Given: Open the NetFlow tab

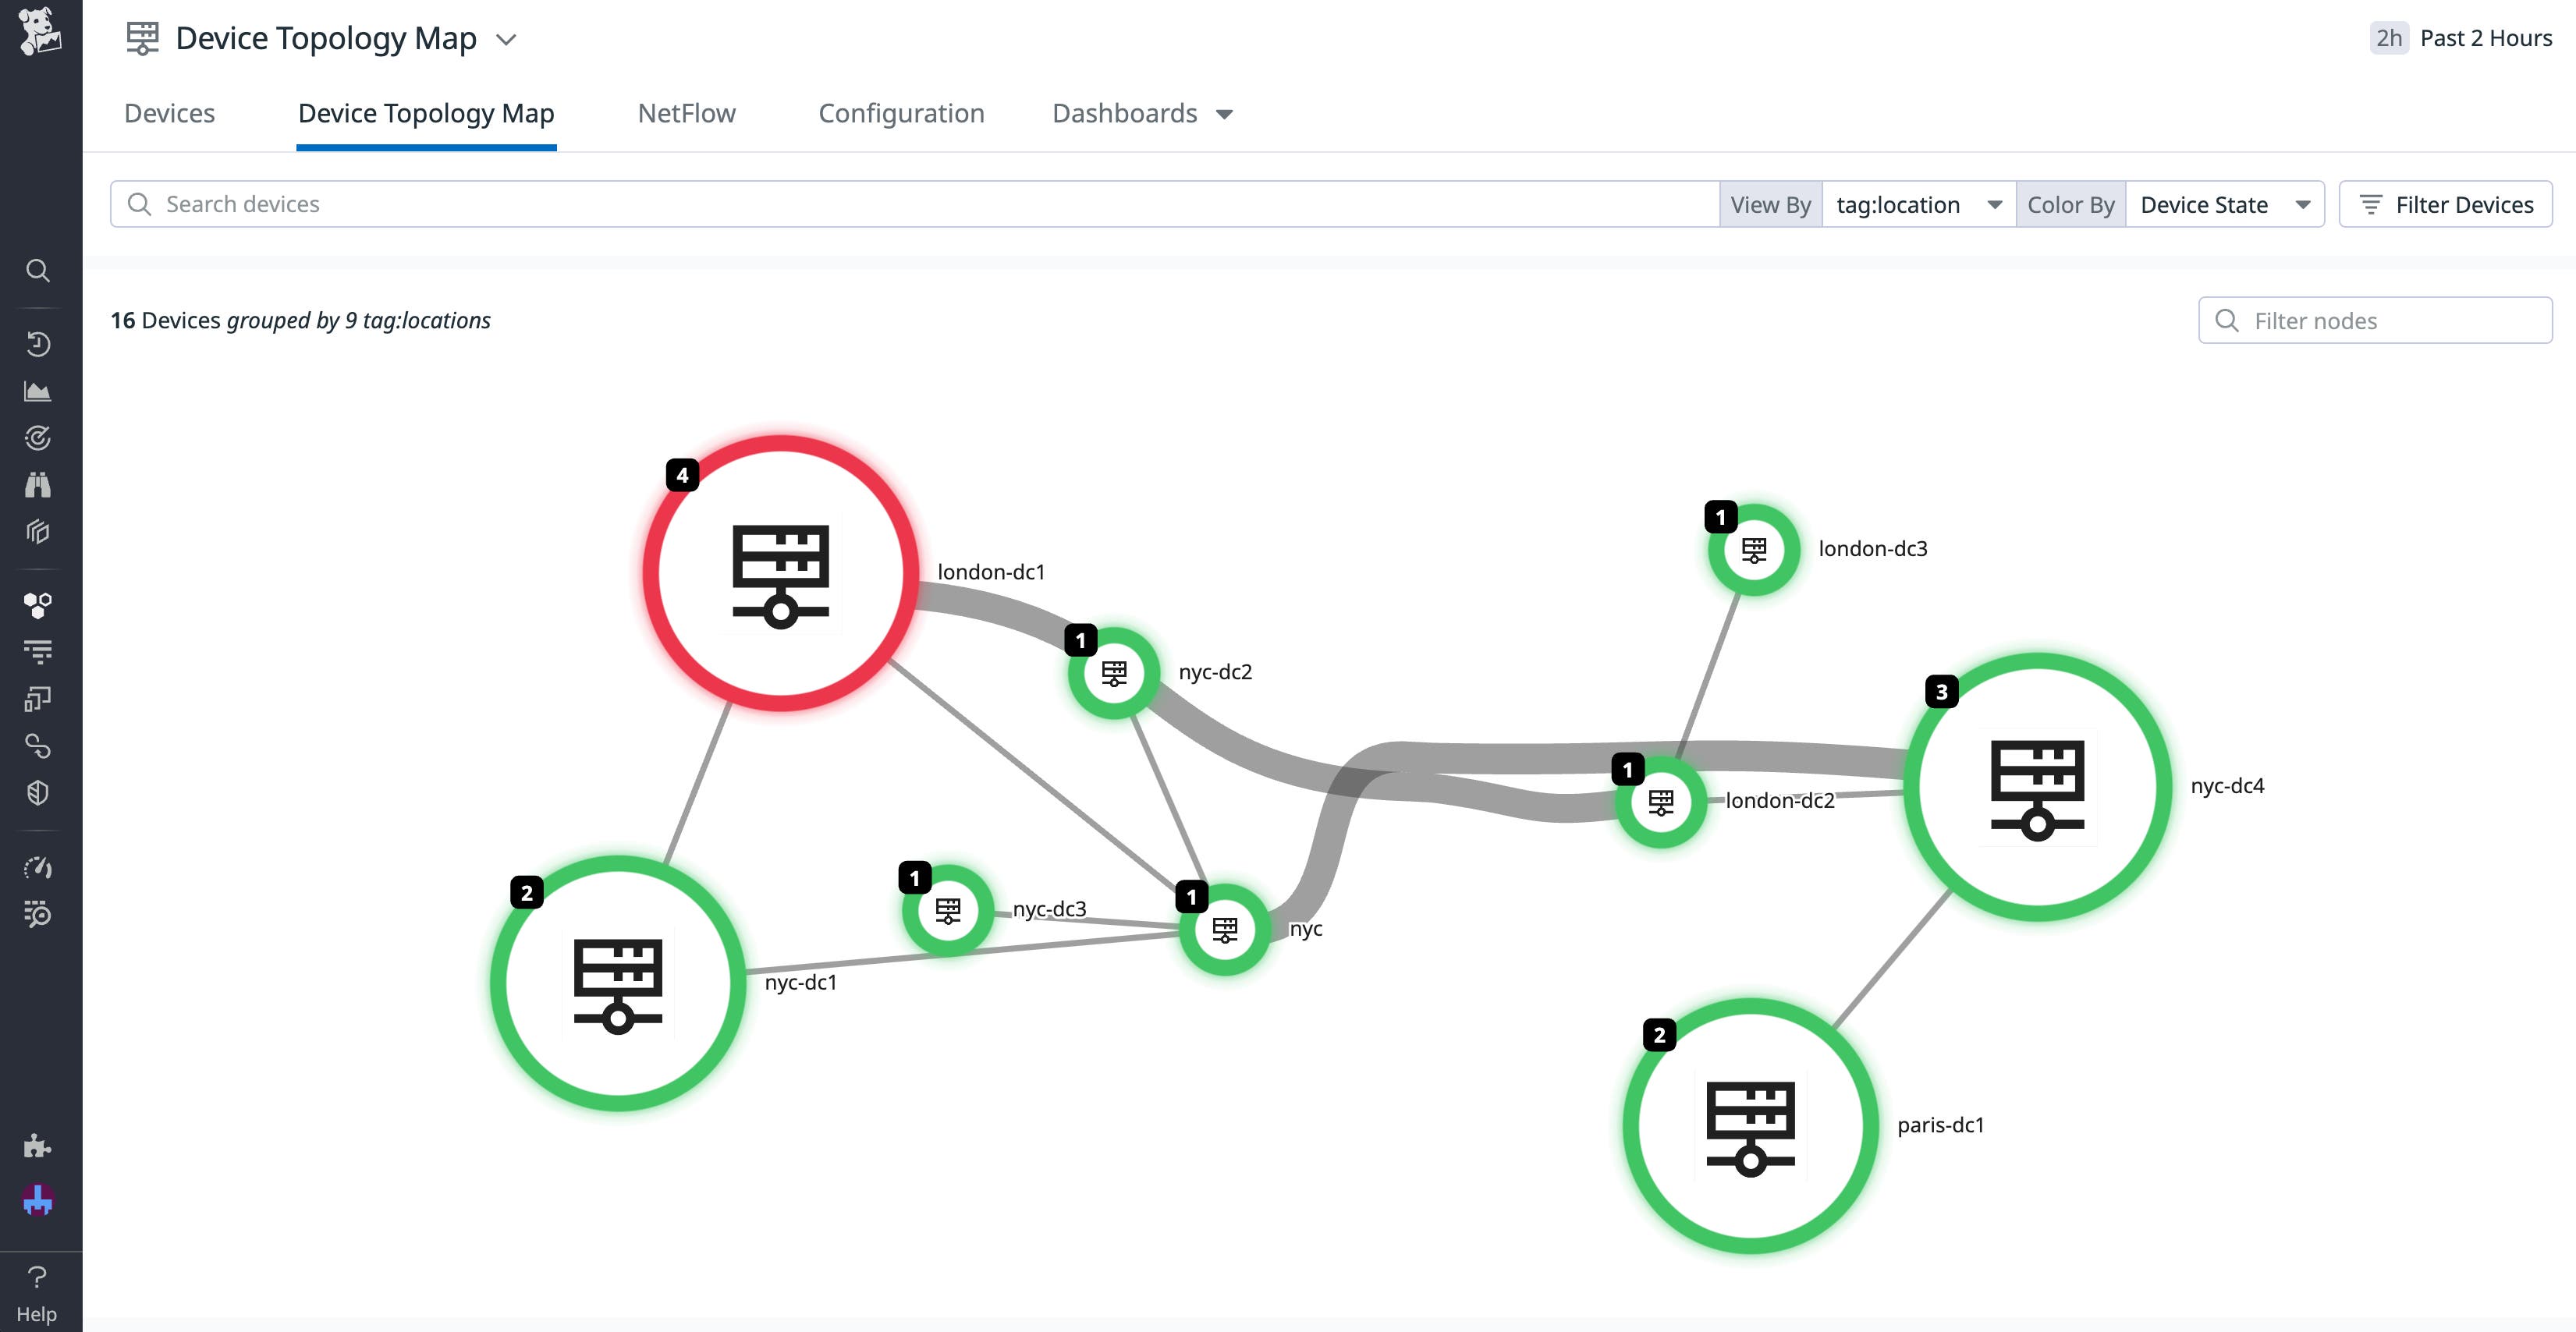Looking at the screenshot, I should [x=686, y=113].
